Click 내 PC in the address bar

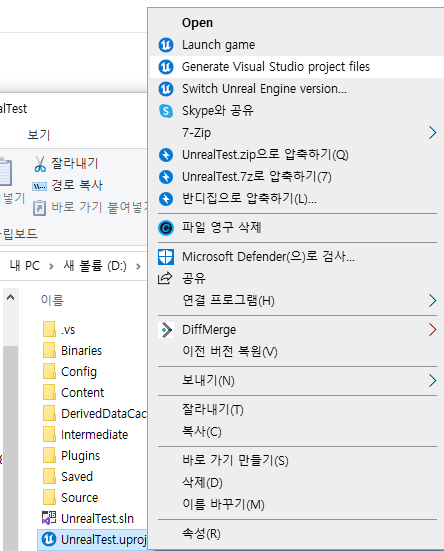(x=25, y=266)
